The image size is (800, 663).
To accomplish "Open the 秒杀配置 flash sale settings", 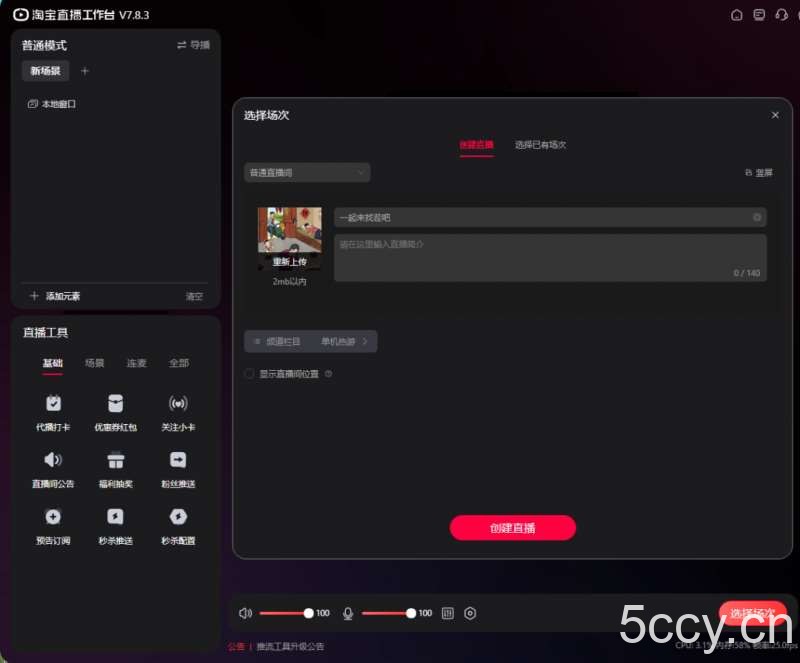I will pos(178,517).
